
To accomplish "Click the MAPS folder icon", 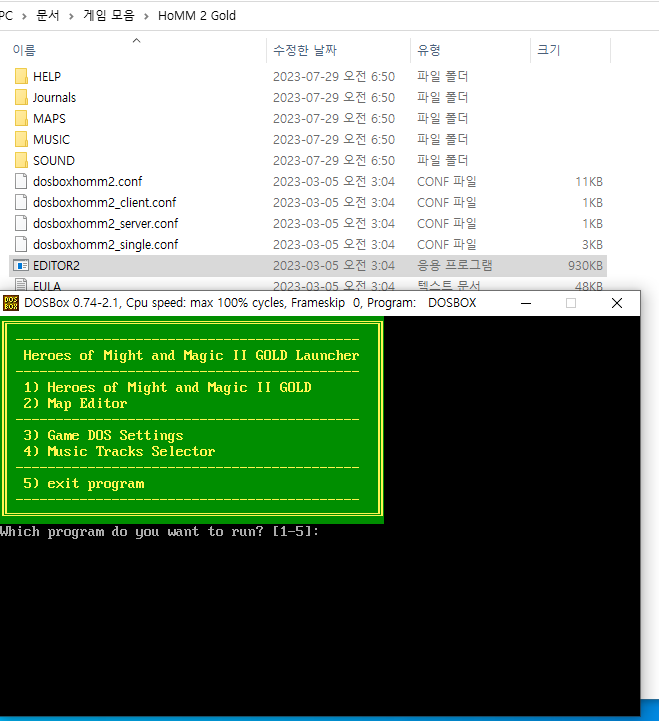I will pos(21,118).
